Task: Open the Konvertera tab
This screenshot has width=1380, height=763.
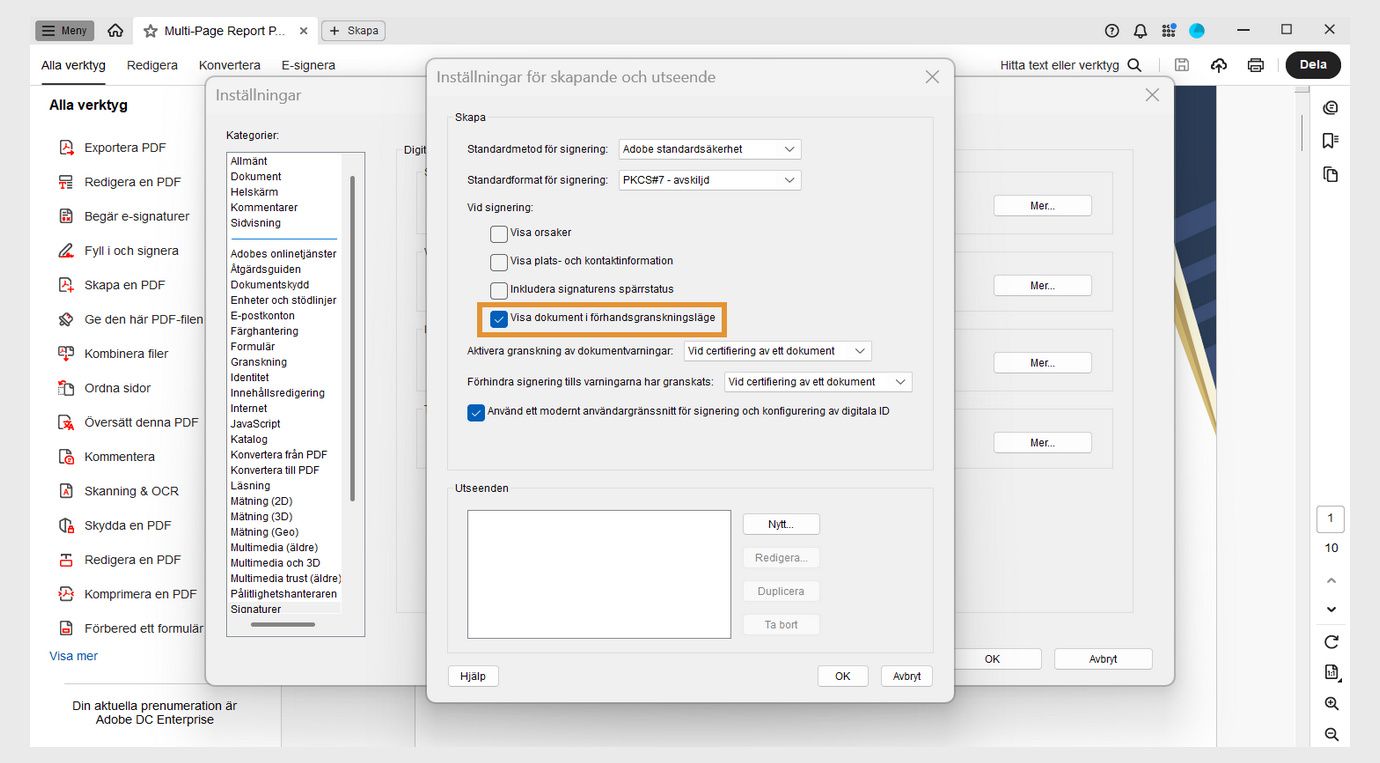Action: [x=230, y=65]
